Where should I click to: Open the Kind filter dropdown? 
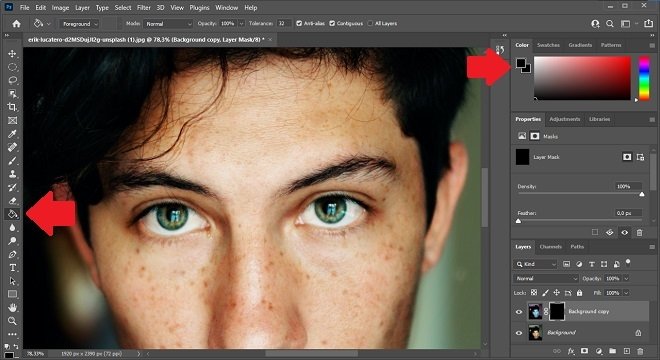[x=535, y=264]
